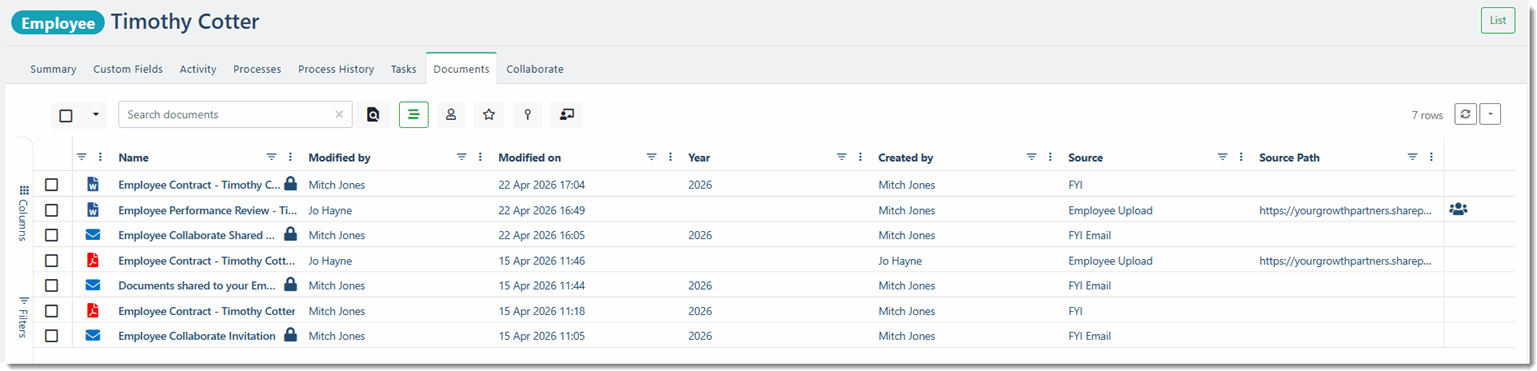This screenshot has height=371, width=1537.
Task: Open Employee Performance Review document name
Action: pyautogui.click(x=208, y=210)
